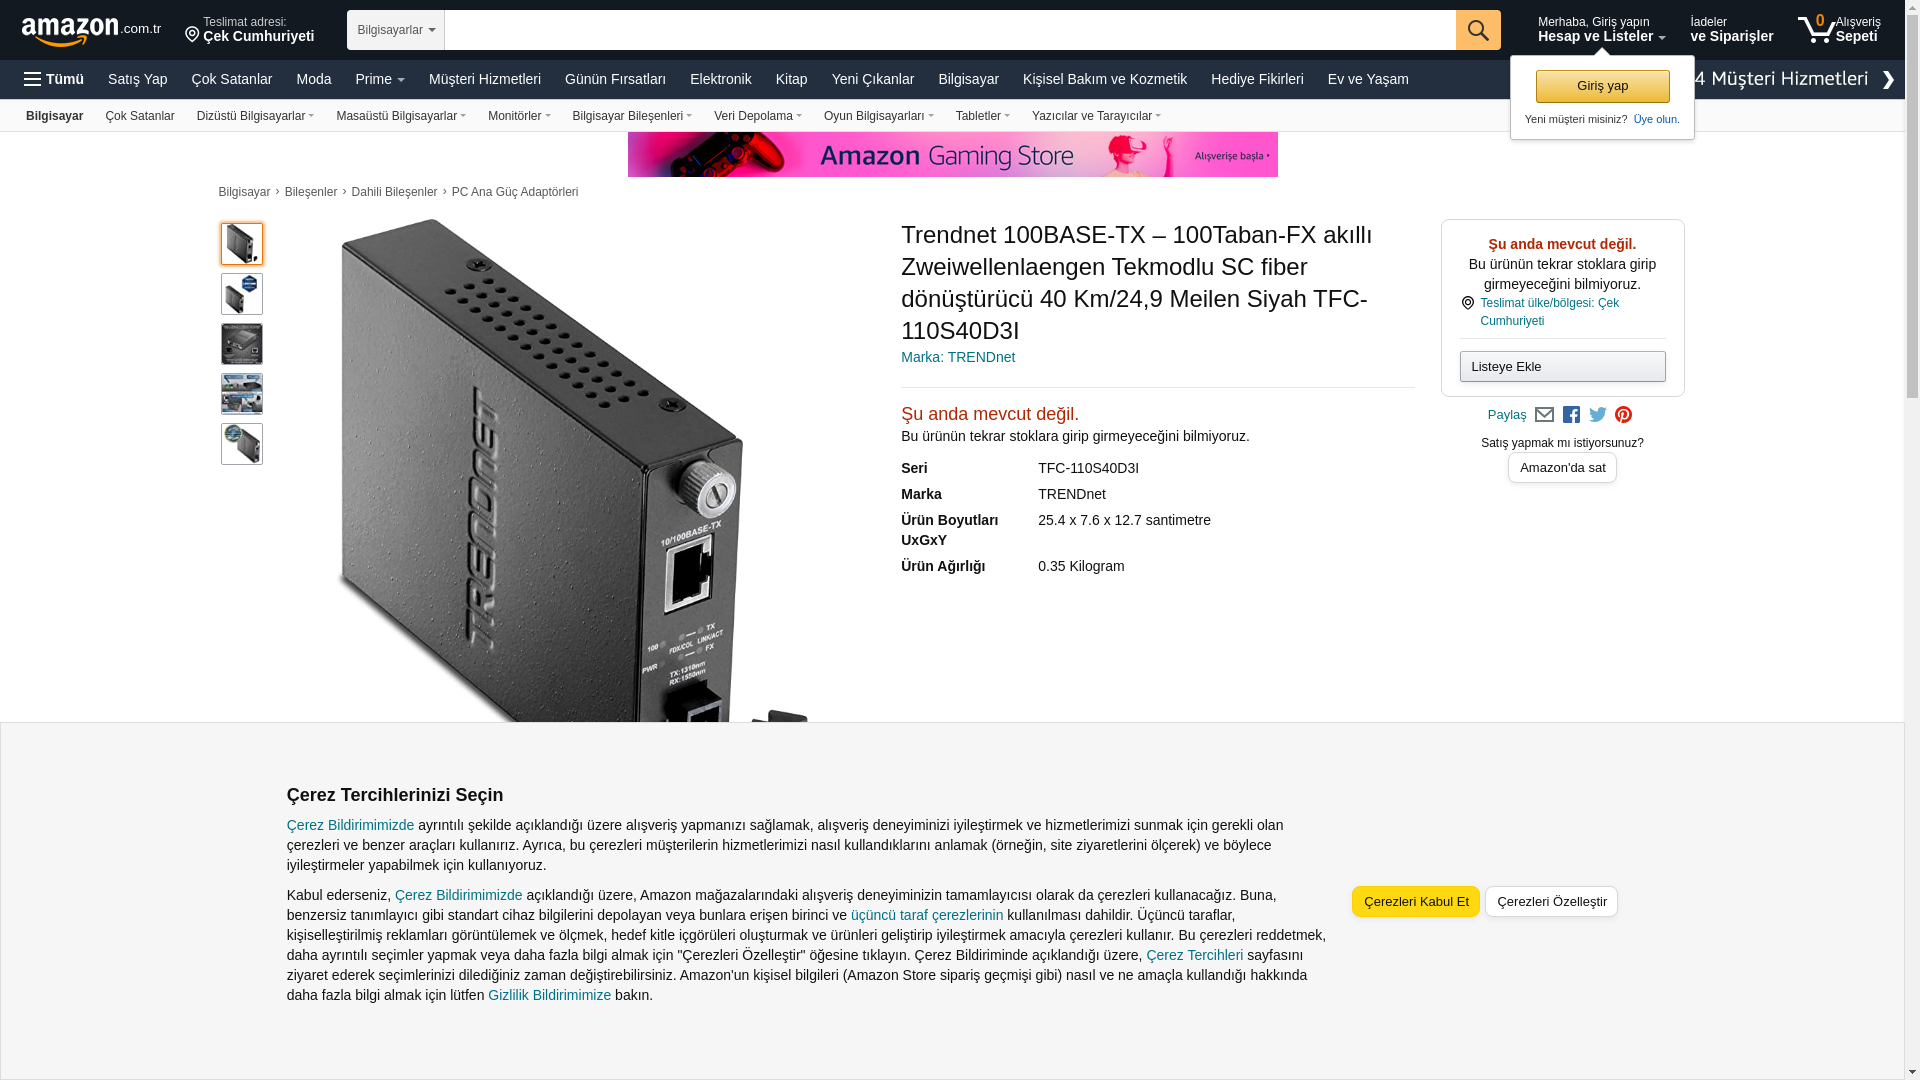This screenshot has width=1920, height=1080.
Task: Focus the Amazon search input field
Action: pos(950,30)
